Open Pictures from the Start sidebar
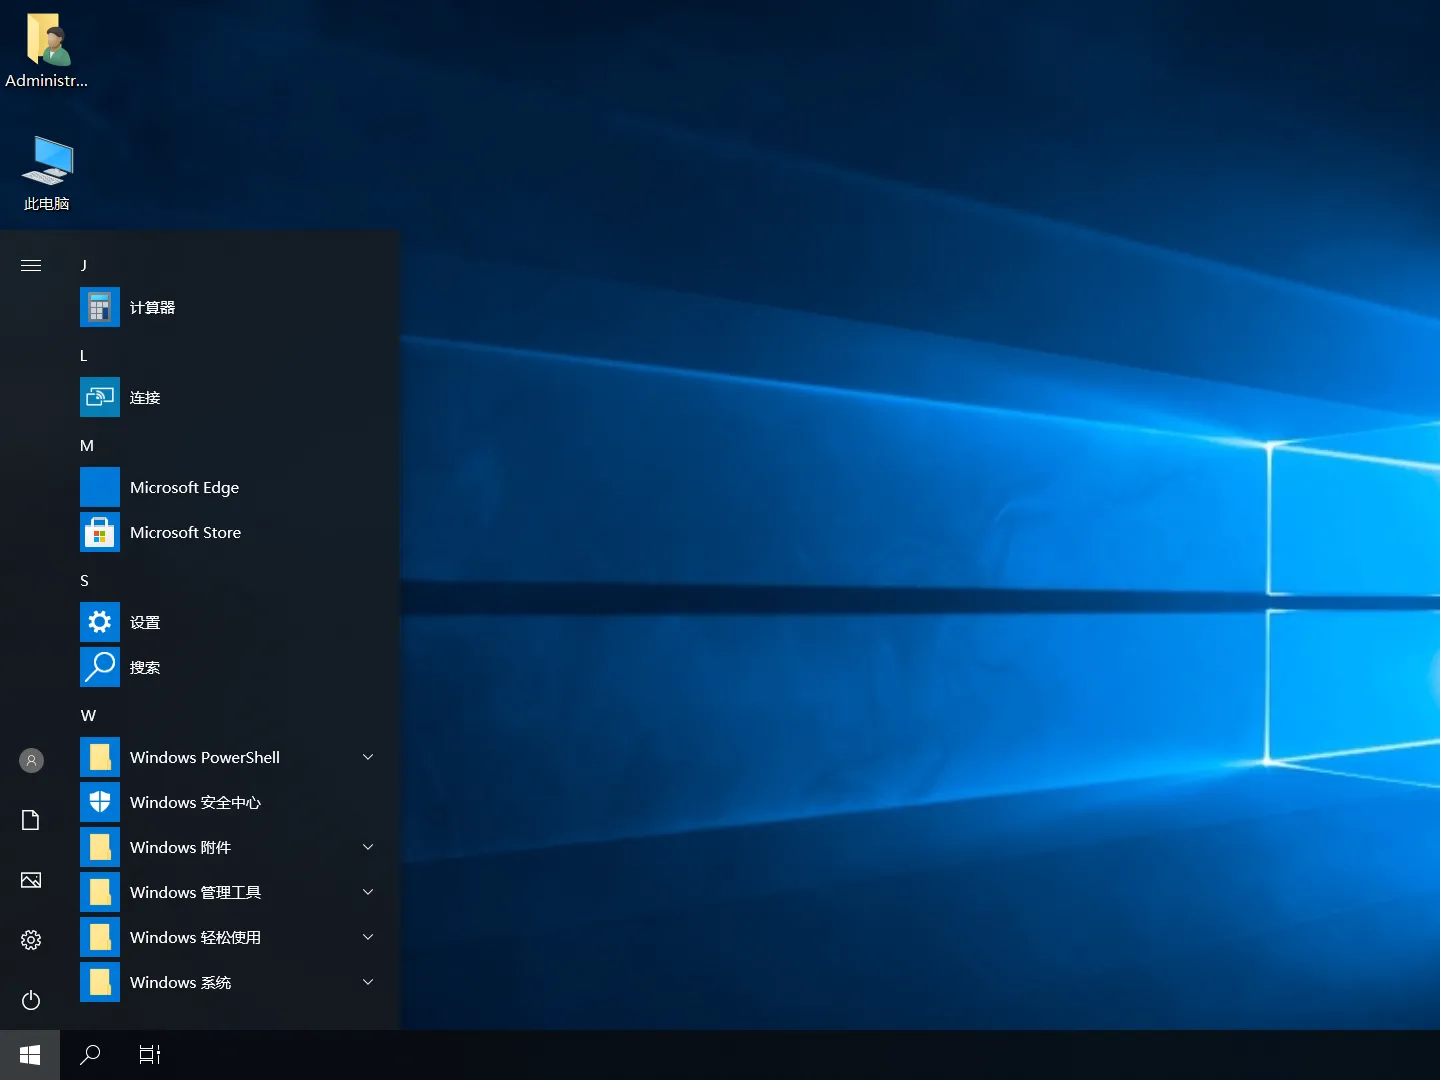The image size is (1440, 1080). coord(30,880)
